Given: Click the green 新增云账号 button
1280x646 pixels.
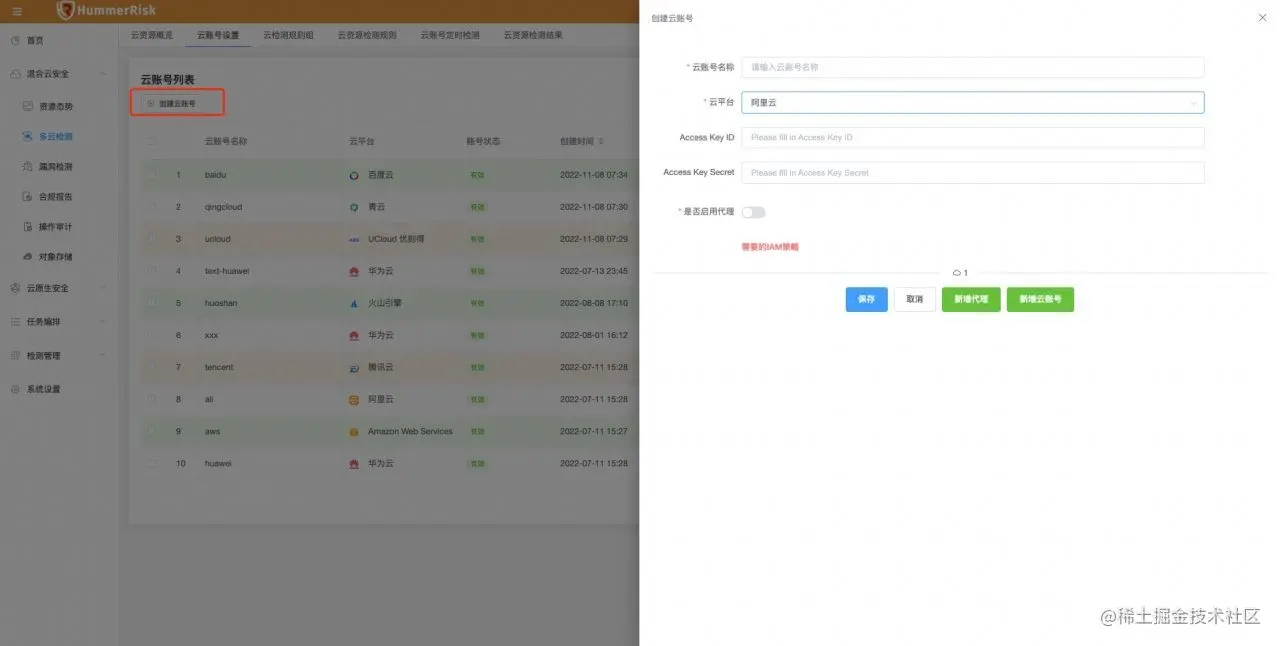Looking at the screenshot, I should (1040, 299).
